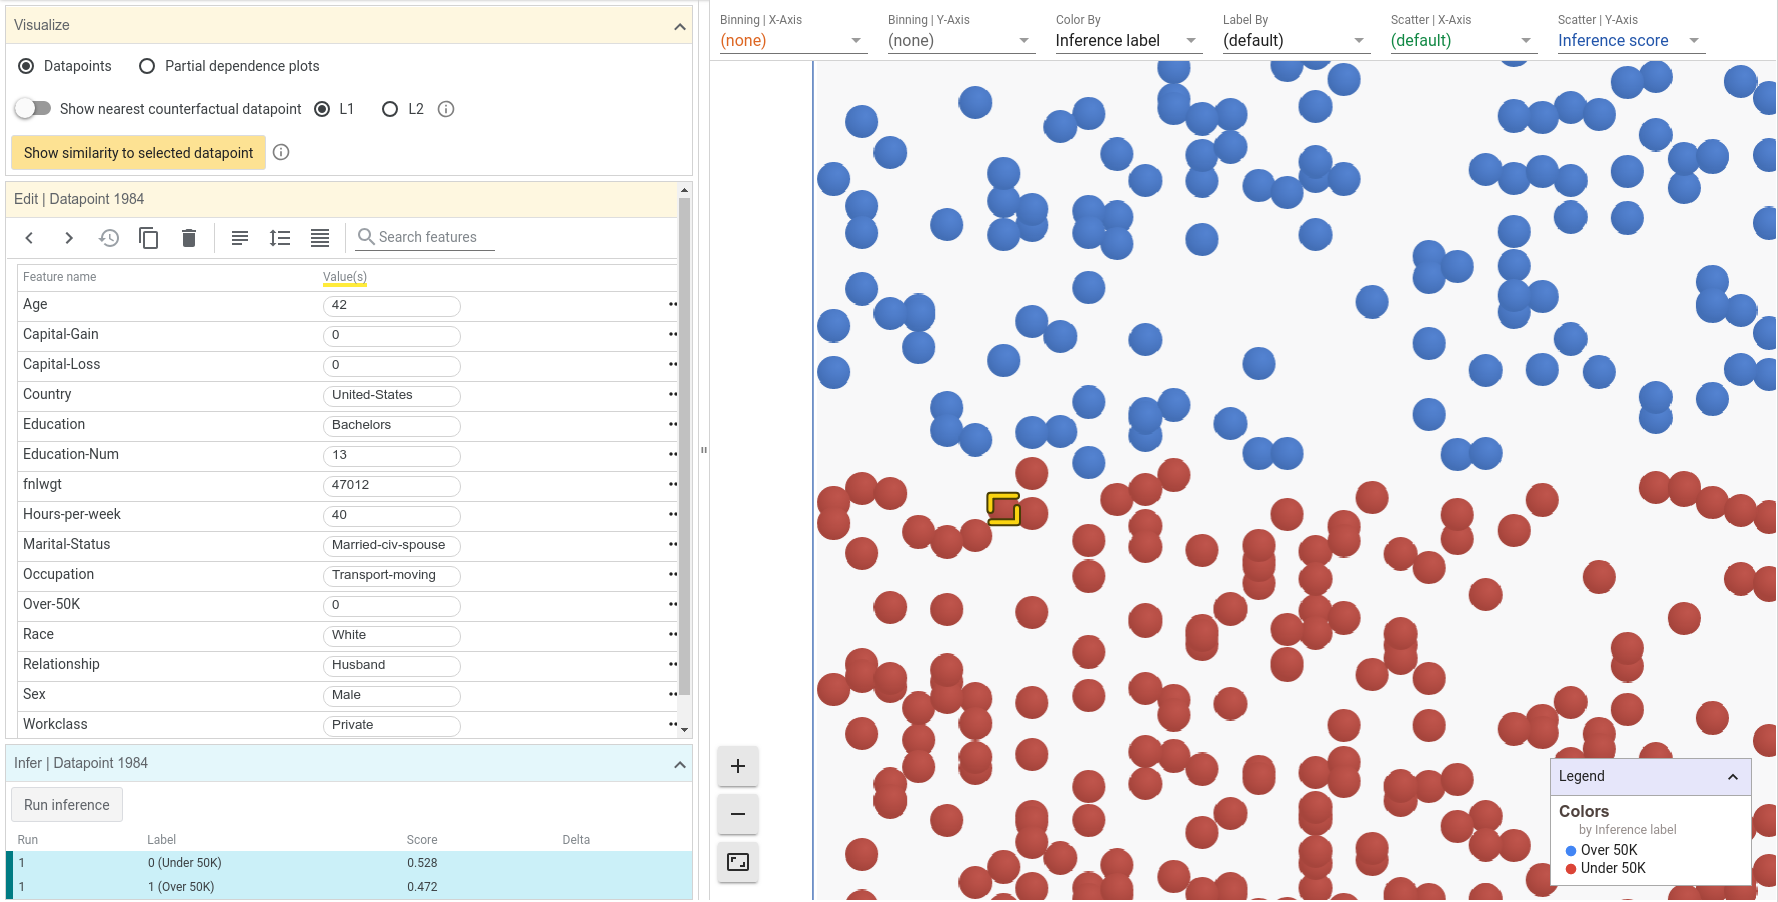Toggle nearest counterfactual datapoint switch

pyautogui.click(x=33, y=108)
